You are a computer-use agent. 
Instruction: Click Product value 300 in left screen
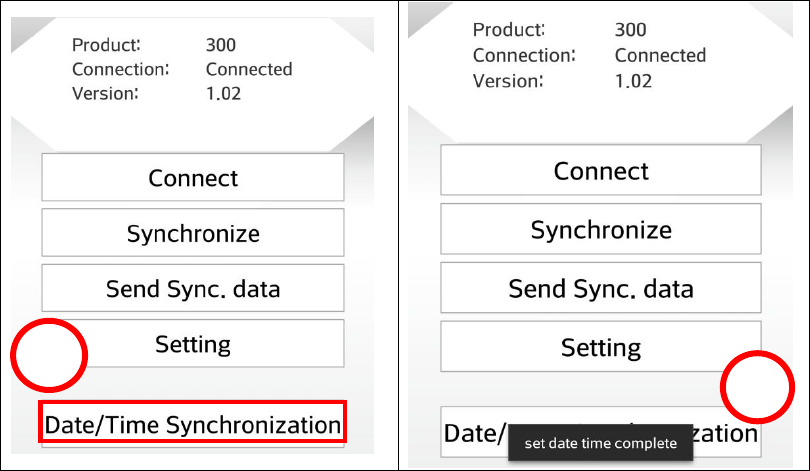click(x=221, y=45)
